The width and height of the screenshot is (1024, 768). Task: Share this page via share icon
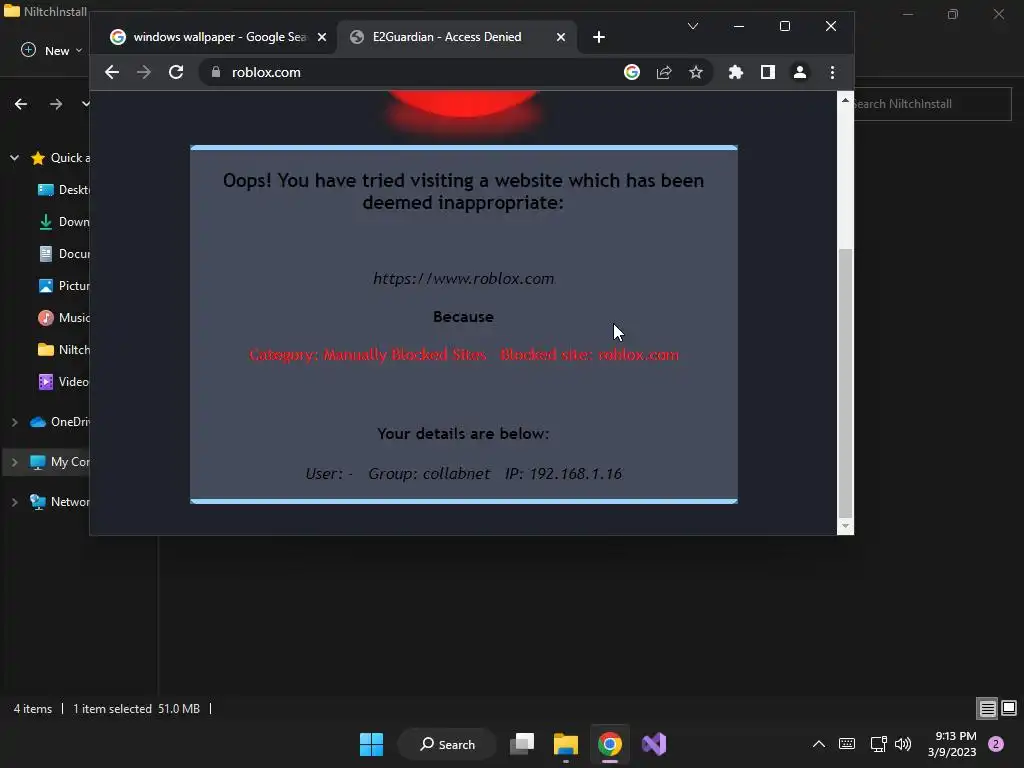coord(664,72)
